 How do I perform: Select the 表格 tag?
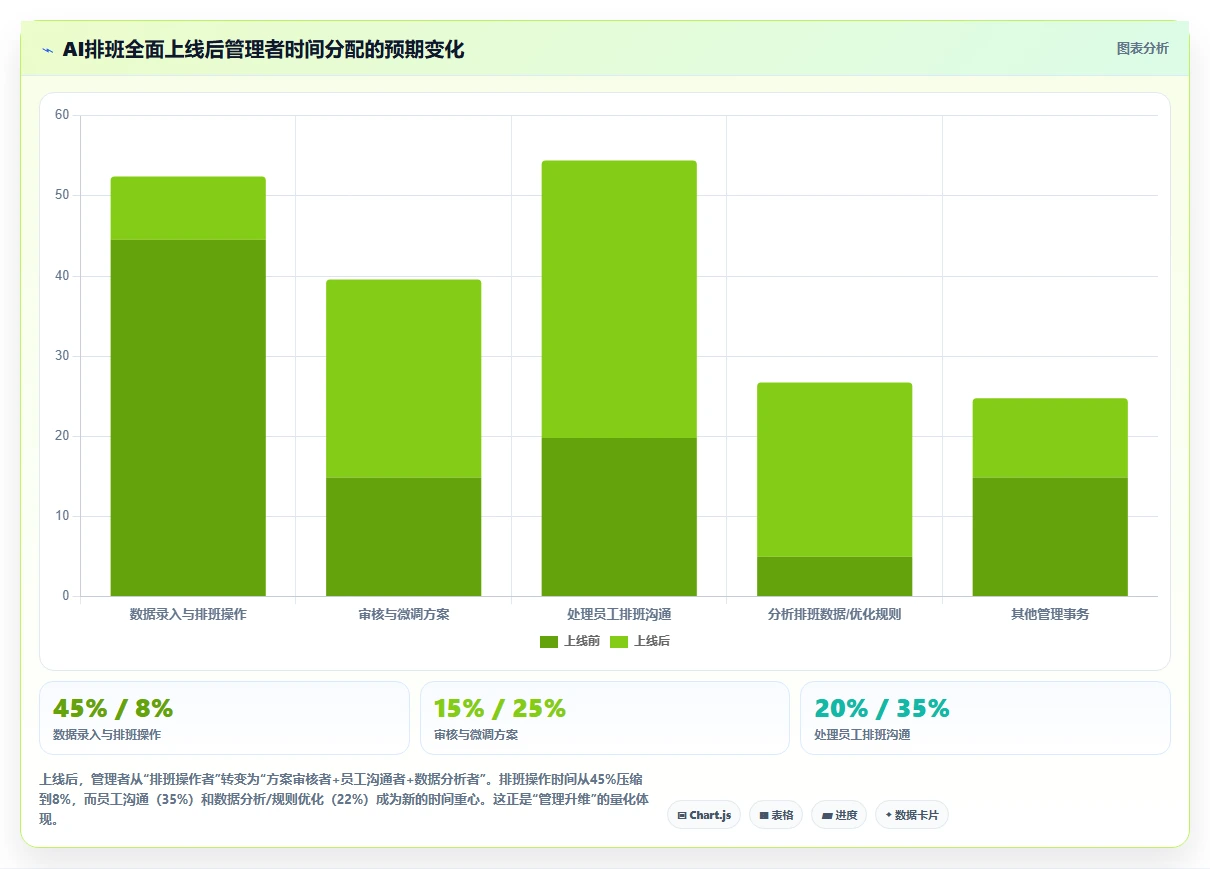point(776,815)
